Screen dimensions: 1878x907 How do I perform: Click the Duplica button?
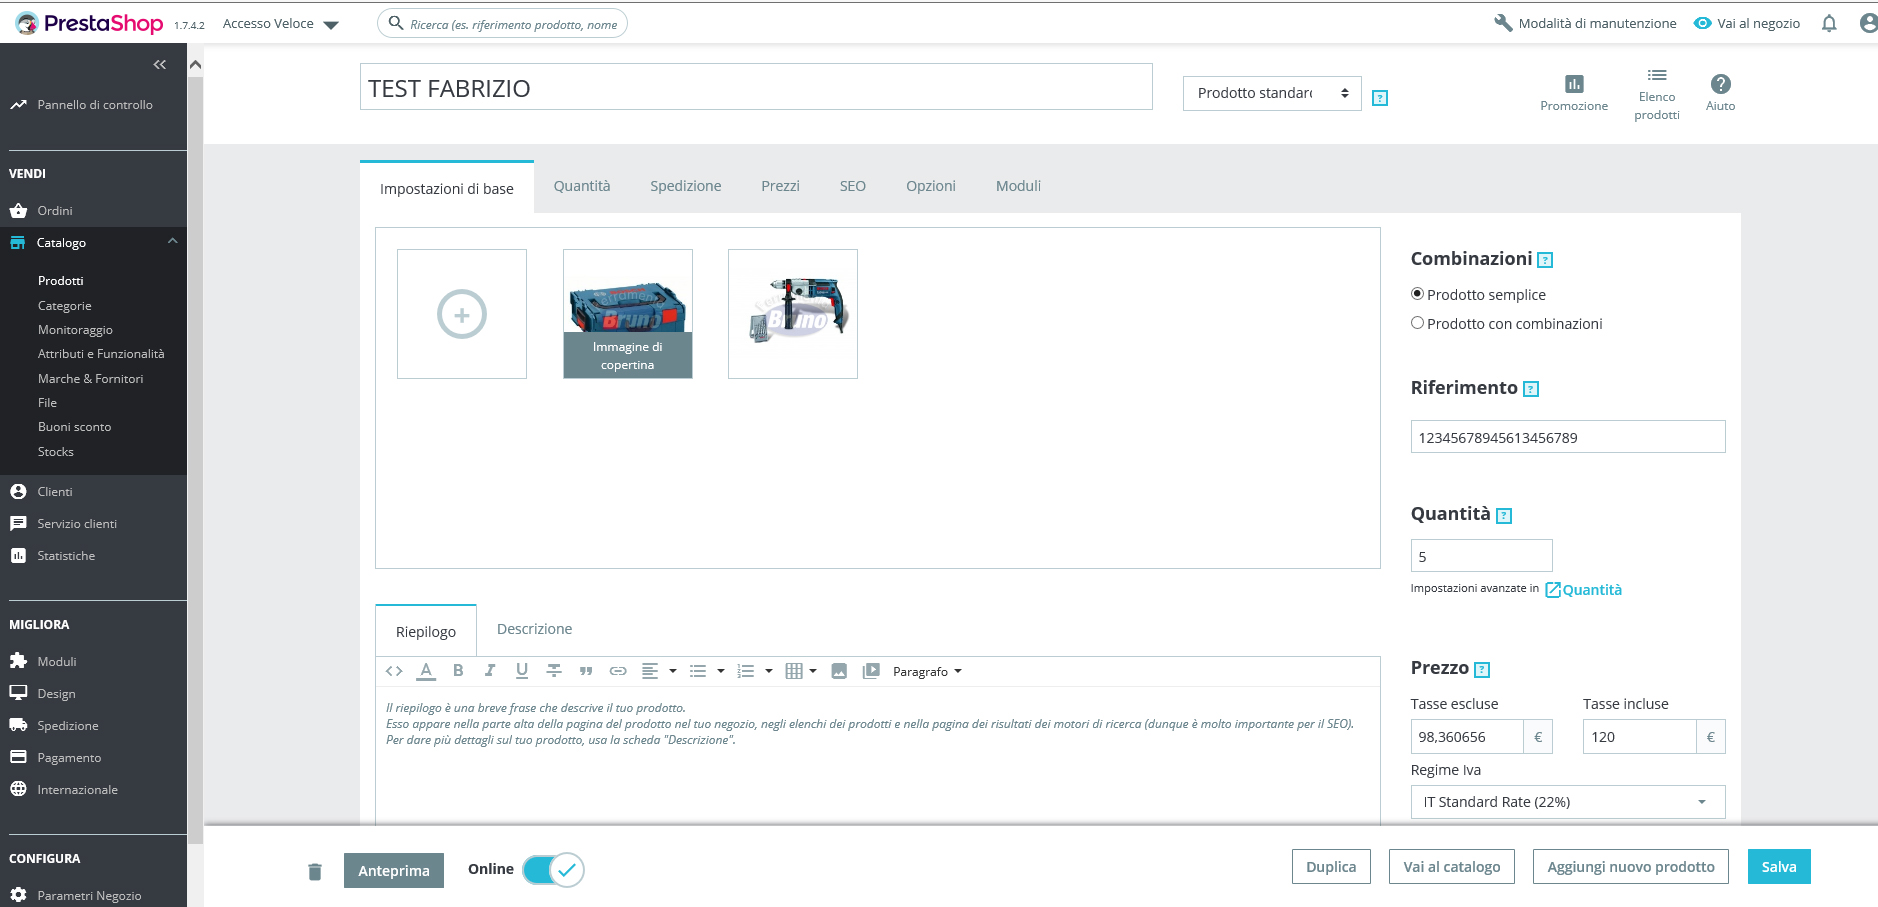coord(1331,867)
